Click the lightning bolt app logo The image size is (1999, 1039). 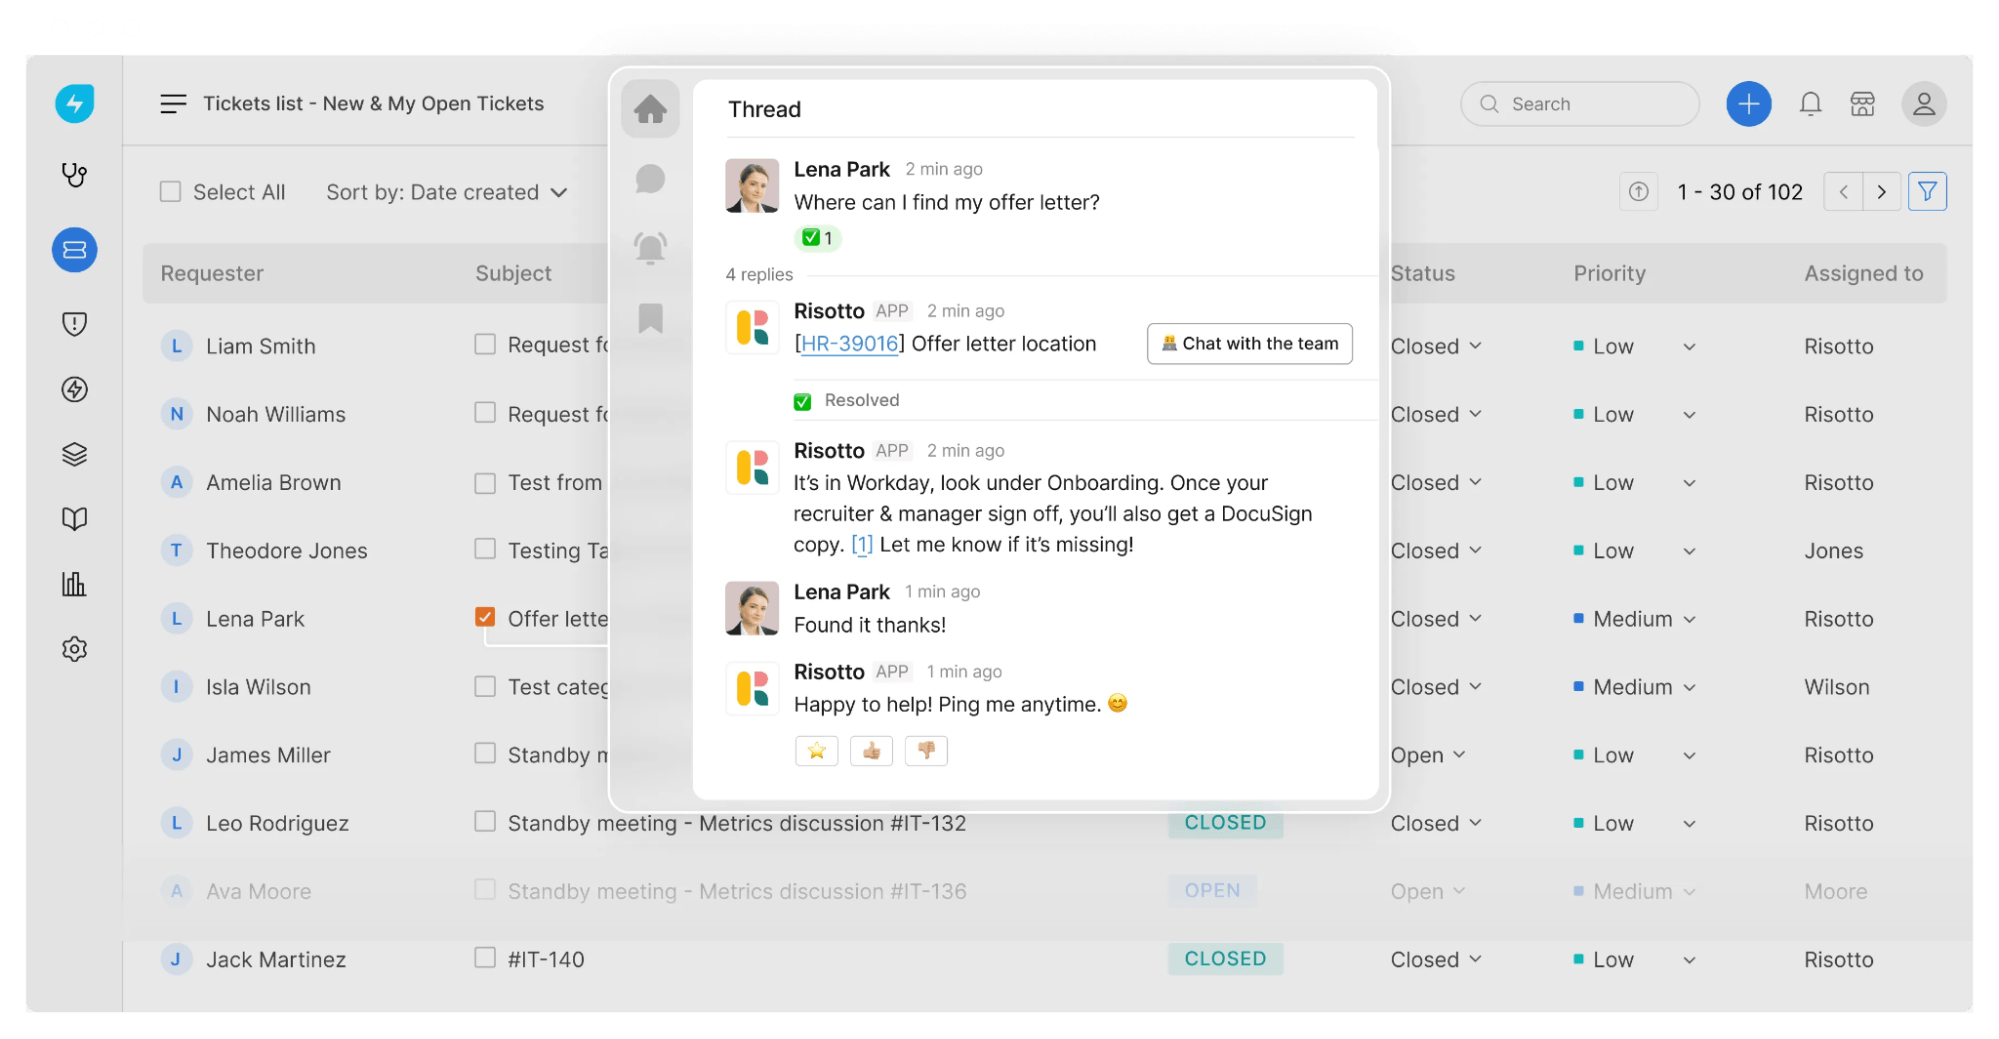74,103
